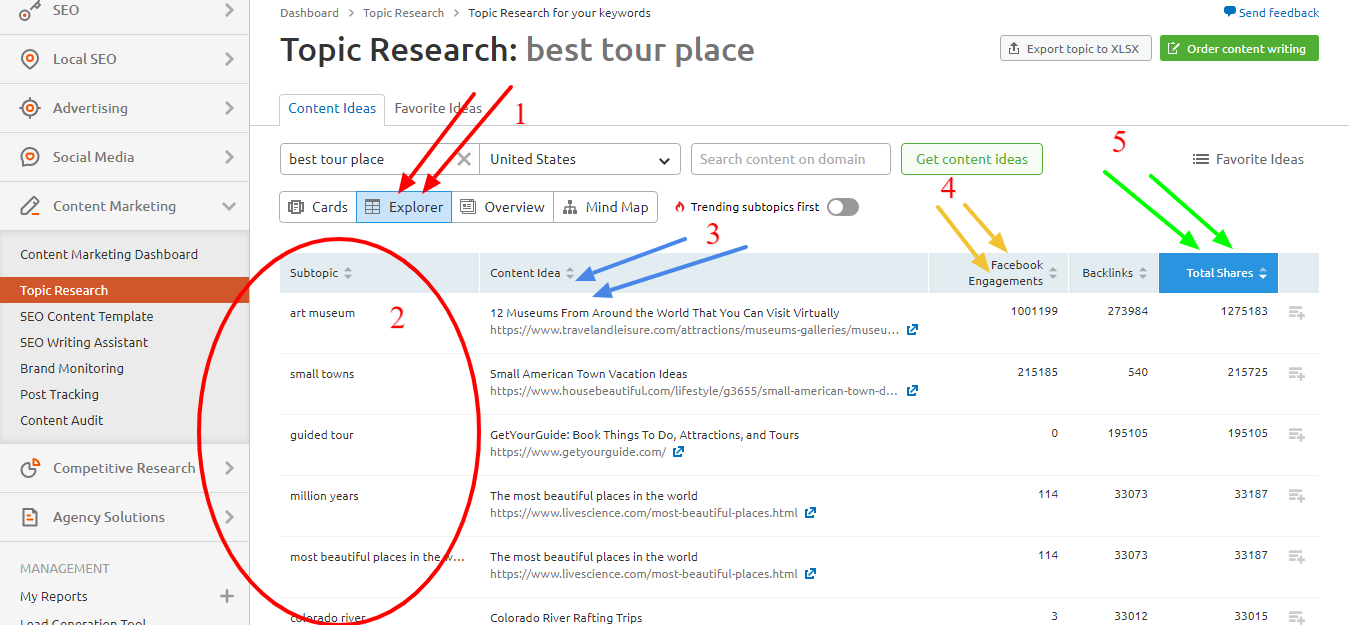Click Order content writing button
Image resolution: width=1349 pixels, height=625 pixels.
click(x=1239, y=48)
